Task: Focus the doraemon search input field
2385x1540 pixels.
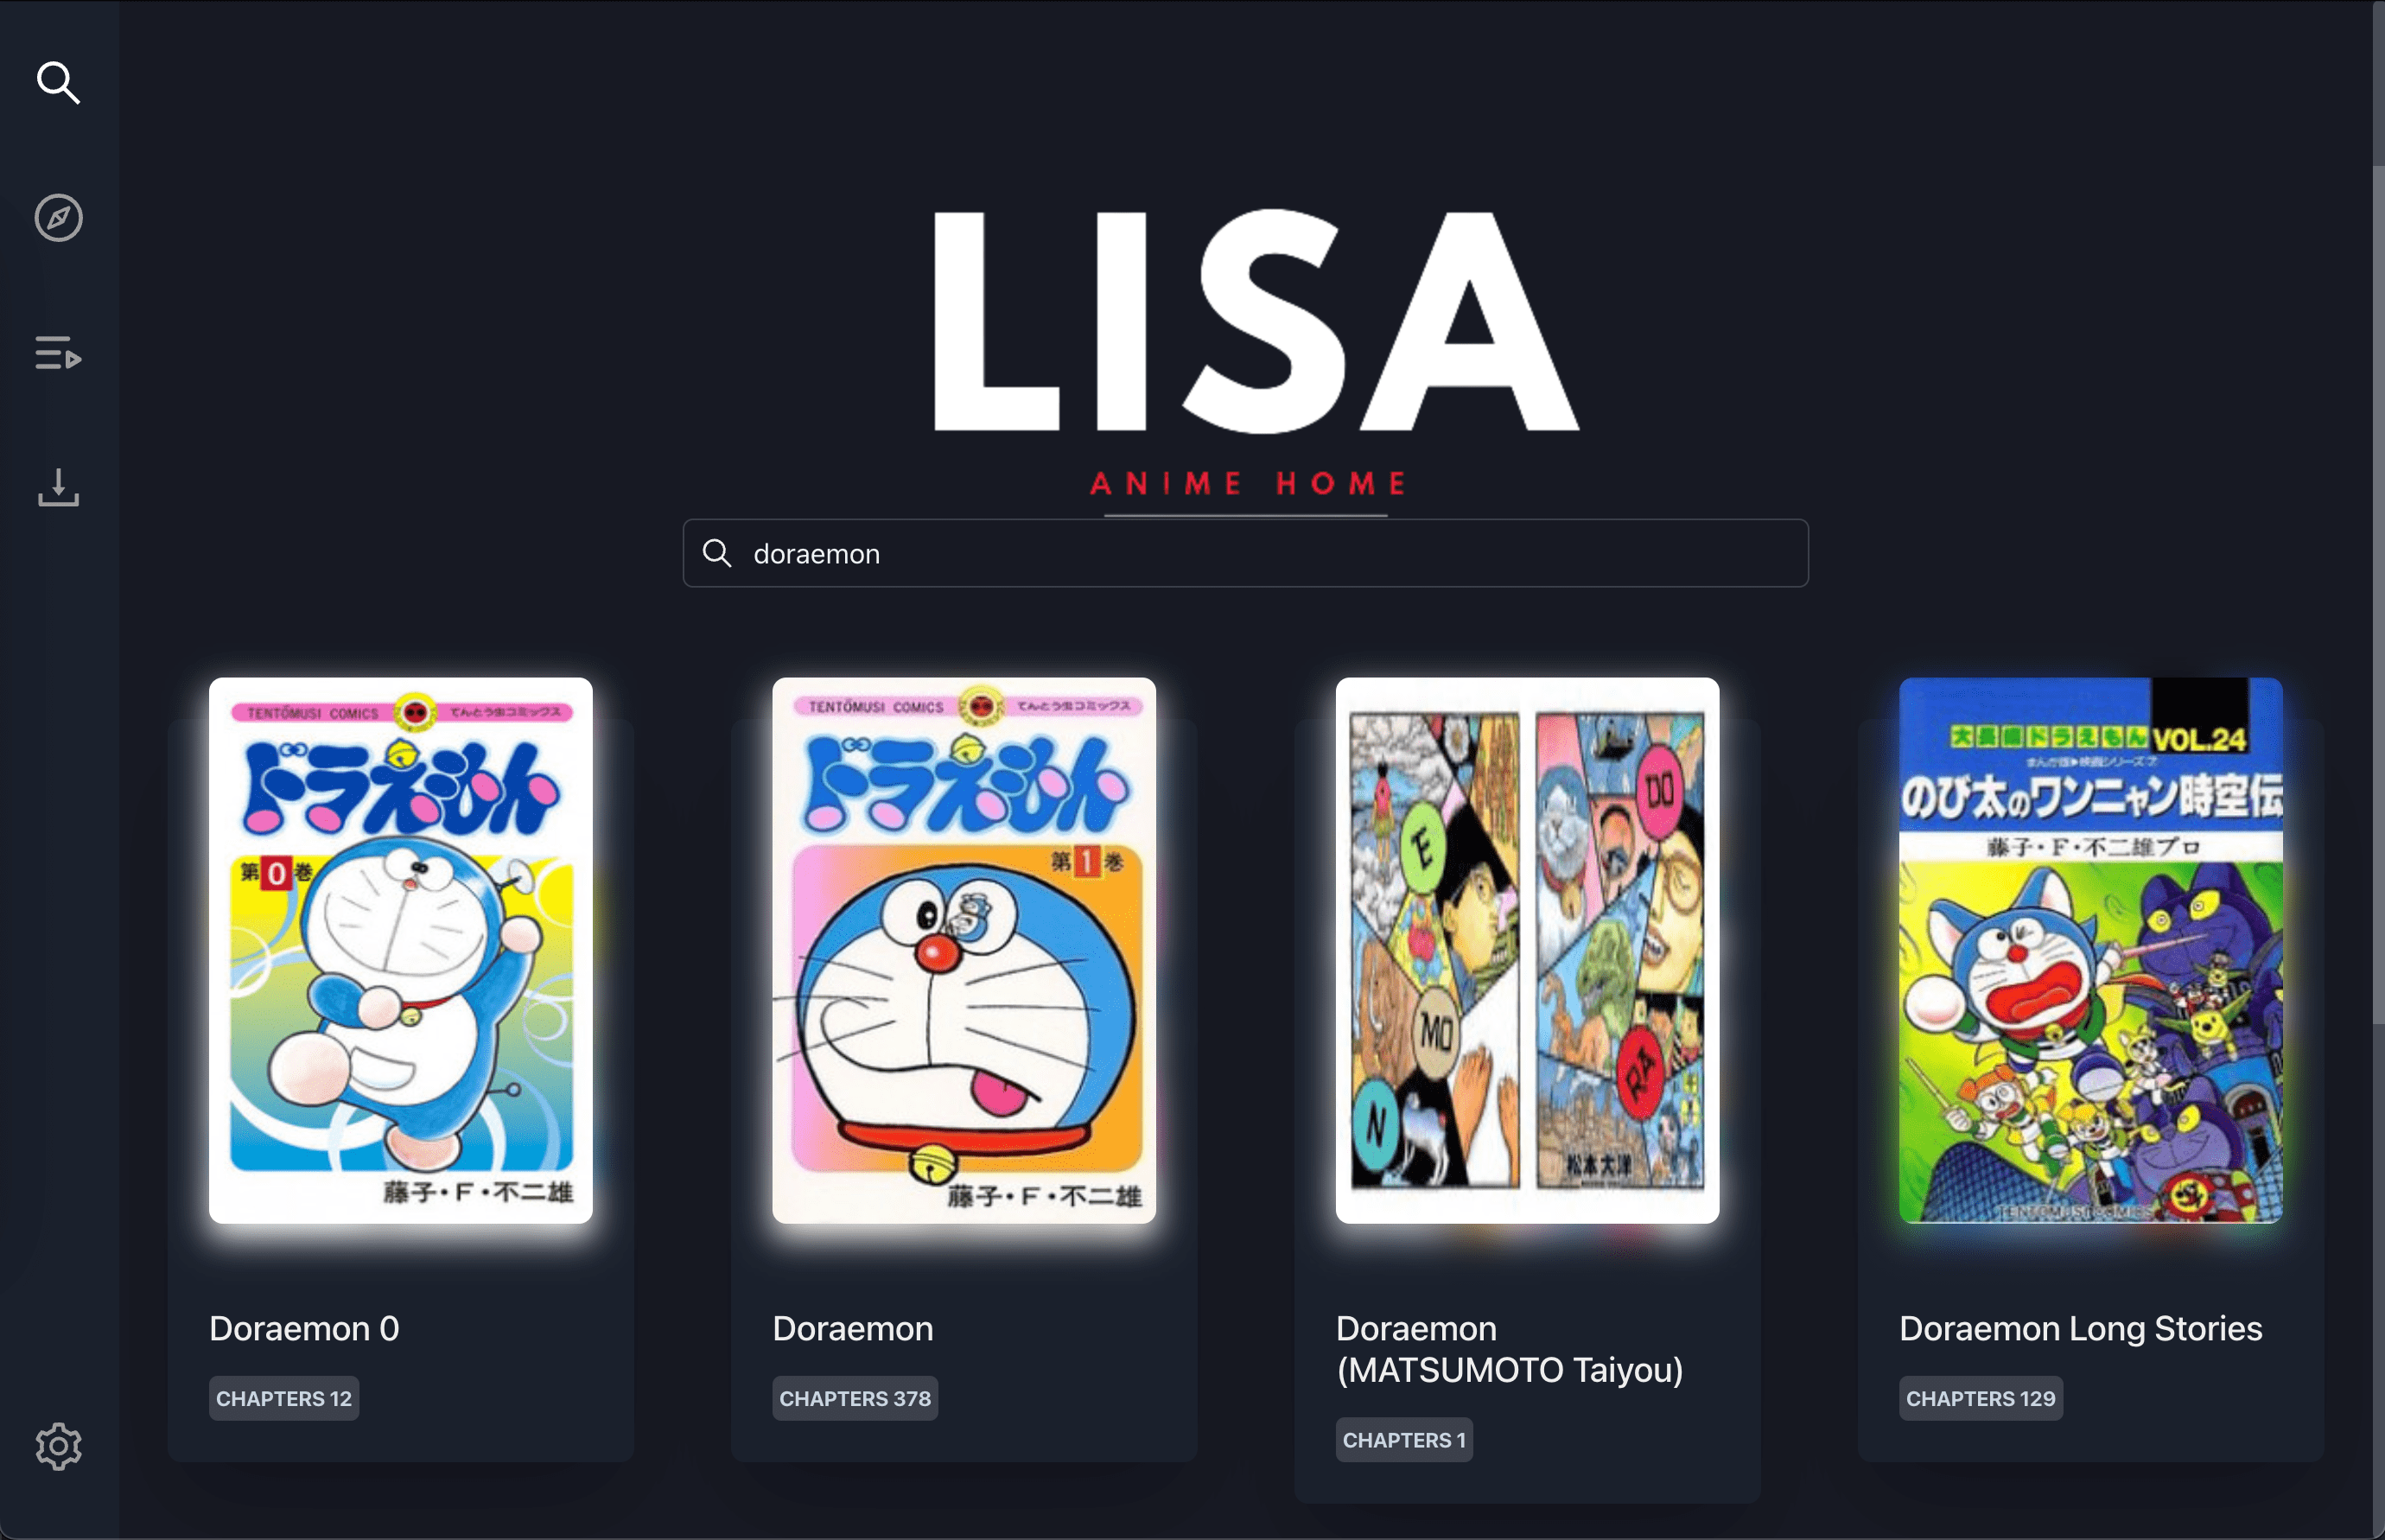Action: 1245,553
